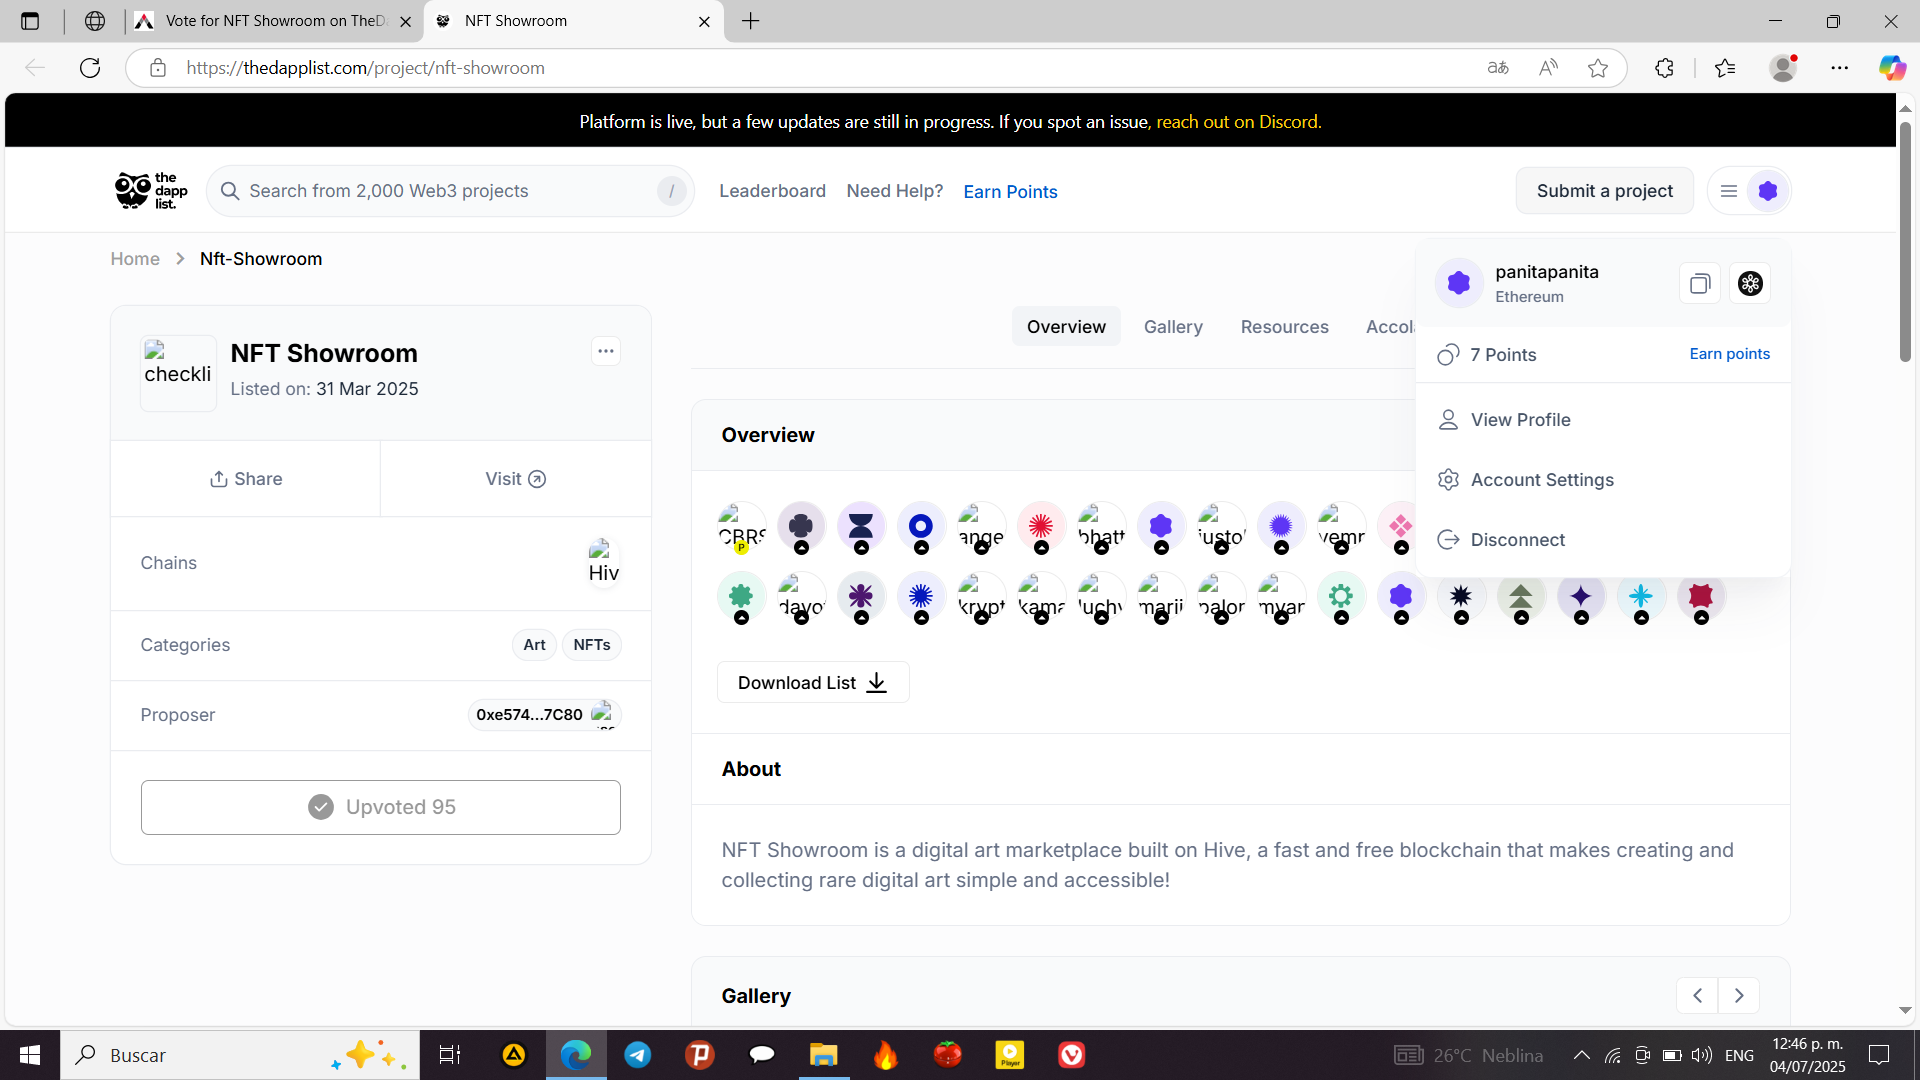Click the Earn points link in dropdown
Screen dimensions: 1920x1080
(1729, 354)
